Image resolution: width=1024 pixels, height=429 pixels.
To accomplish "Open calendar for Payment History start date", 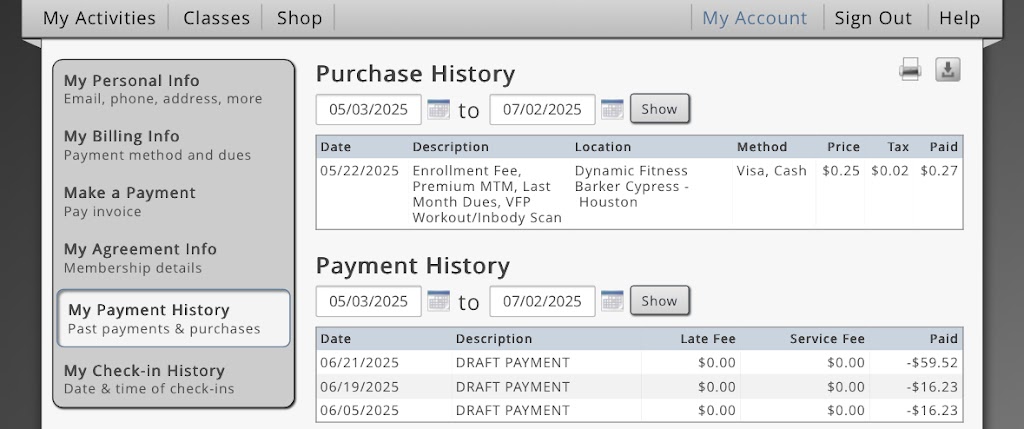I will point(438,301).
